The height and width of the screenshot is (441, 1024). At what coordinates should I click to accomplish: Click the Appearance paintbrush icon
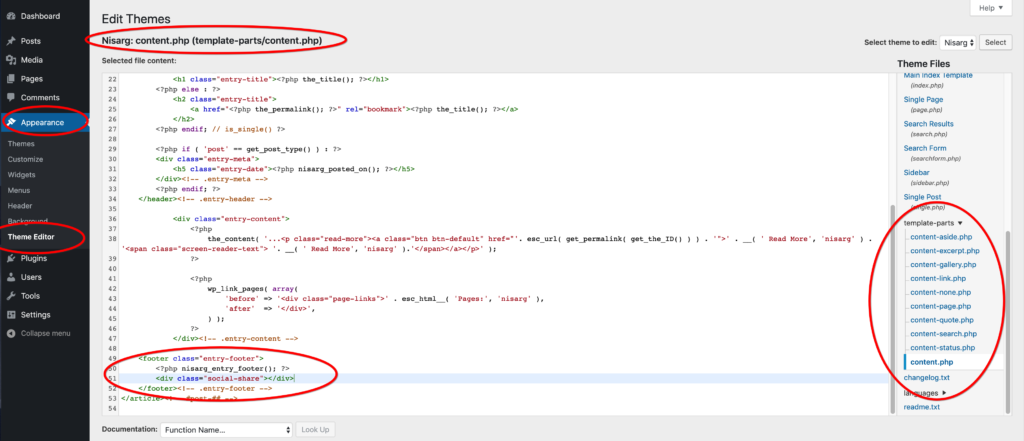click(x=11, y=122)
